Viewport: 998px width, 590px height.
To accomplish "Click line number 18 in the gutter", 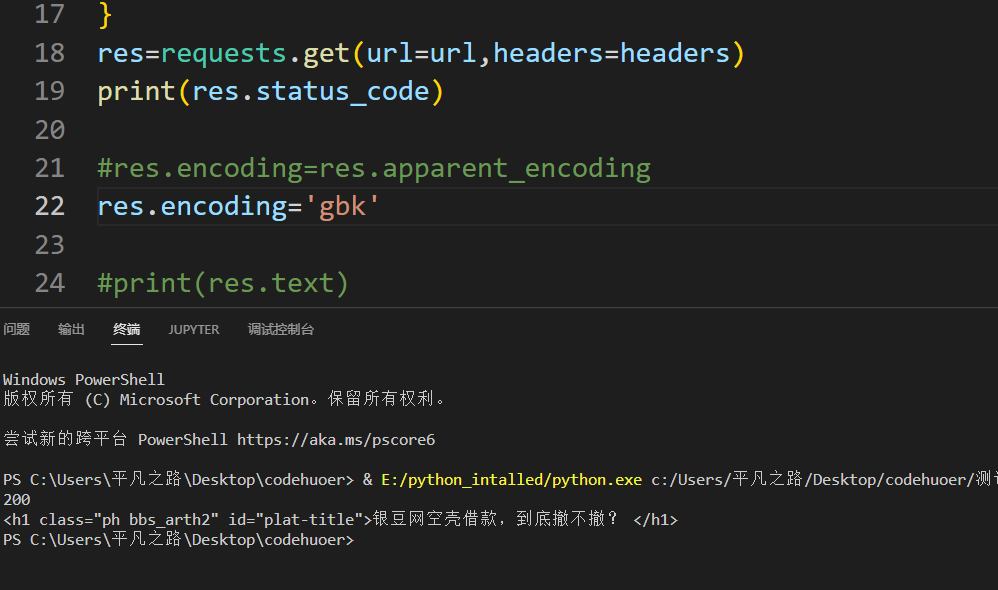I will [x=49, y=53].
